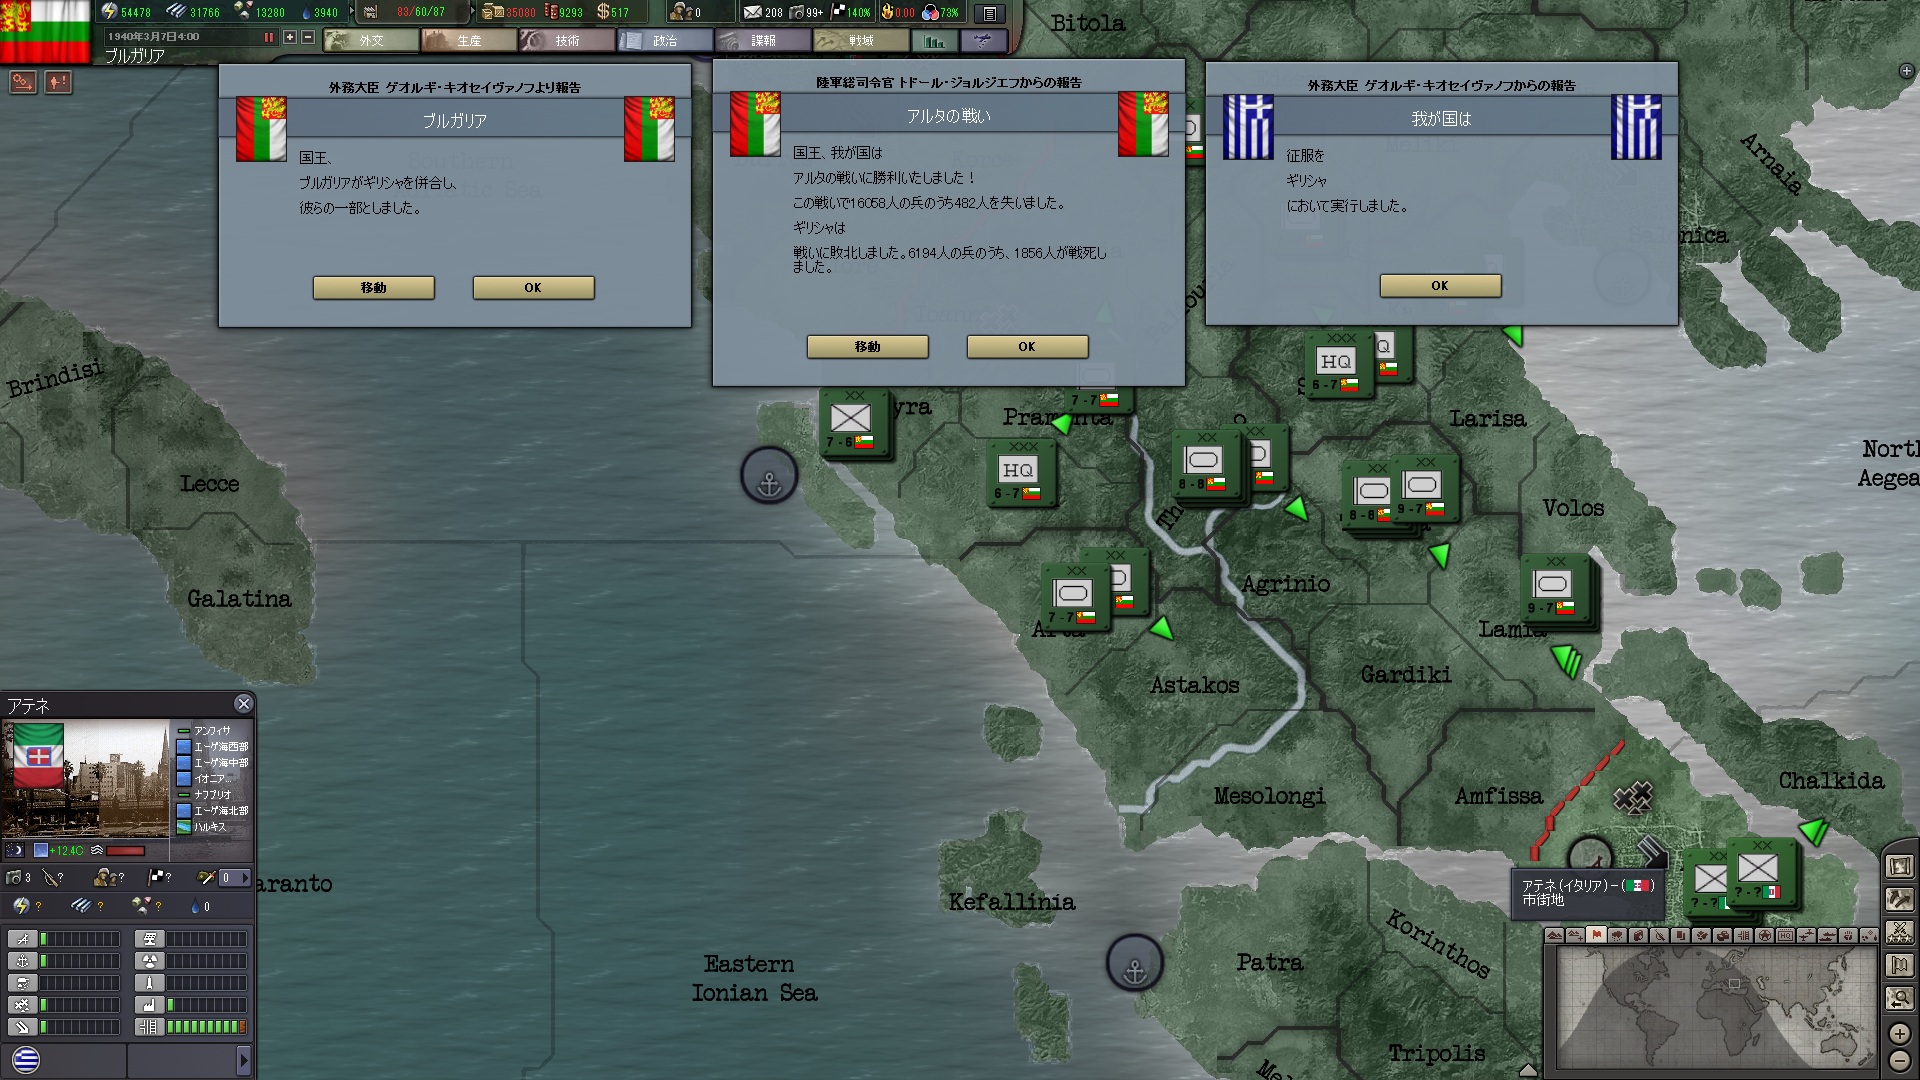Image resolution: width=1920 pixels, height=1080 pixels.
Task: Open the 技術 technology tab
Action: tap(567, 41)
